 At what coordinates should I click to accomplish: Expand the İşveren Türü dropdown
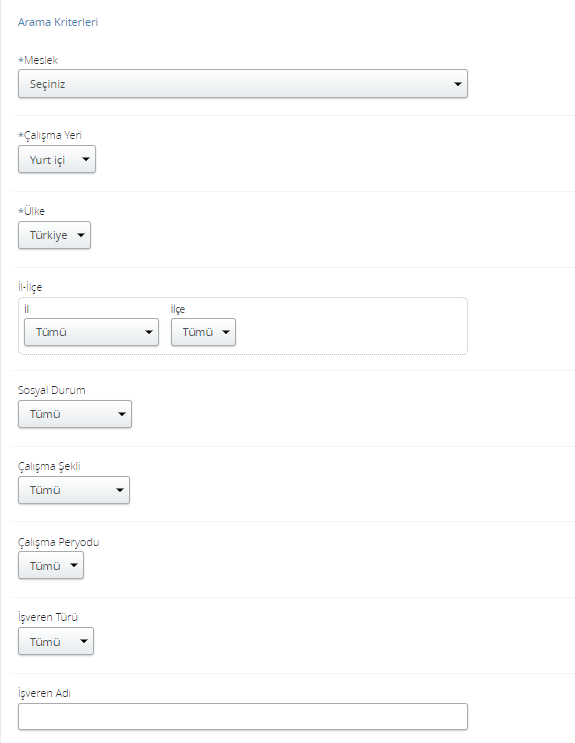pos(56,641)
